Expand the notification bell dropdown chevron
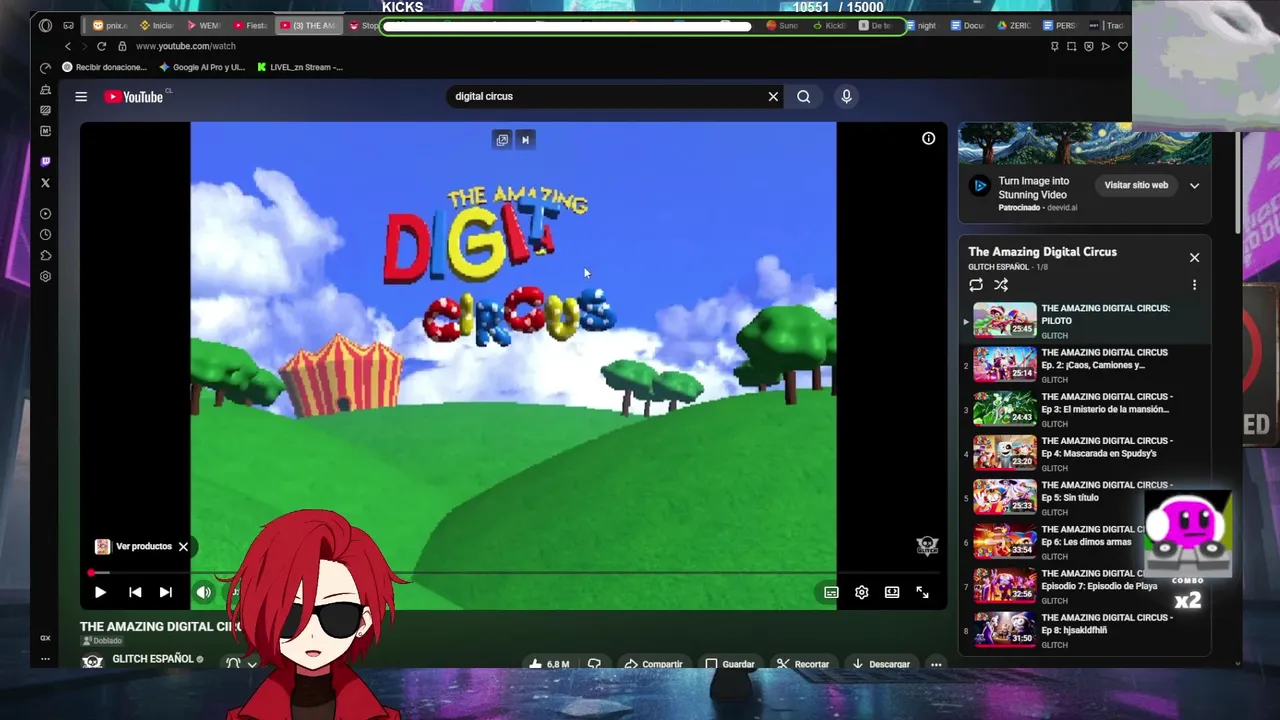This screenshot has width=1280, height=720. click(252, 664)
